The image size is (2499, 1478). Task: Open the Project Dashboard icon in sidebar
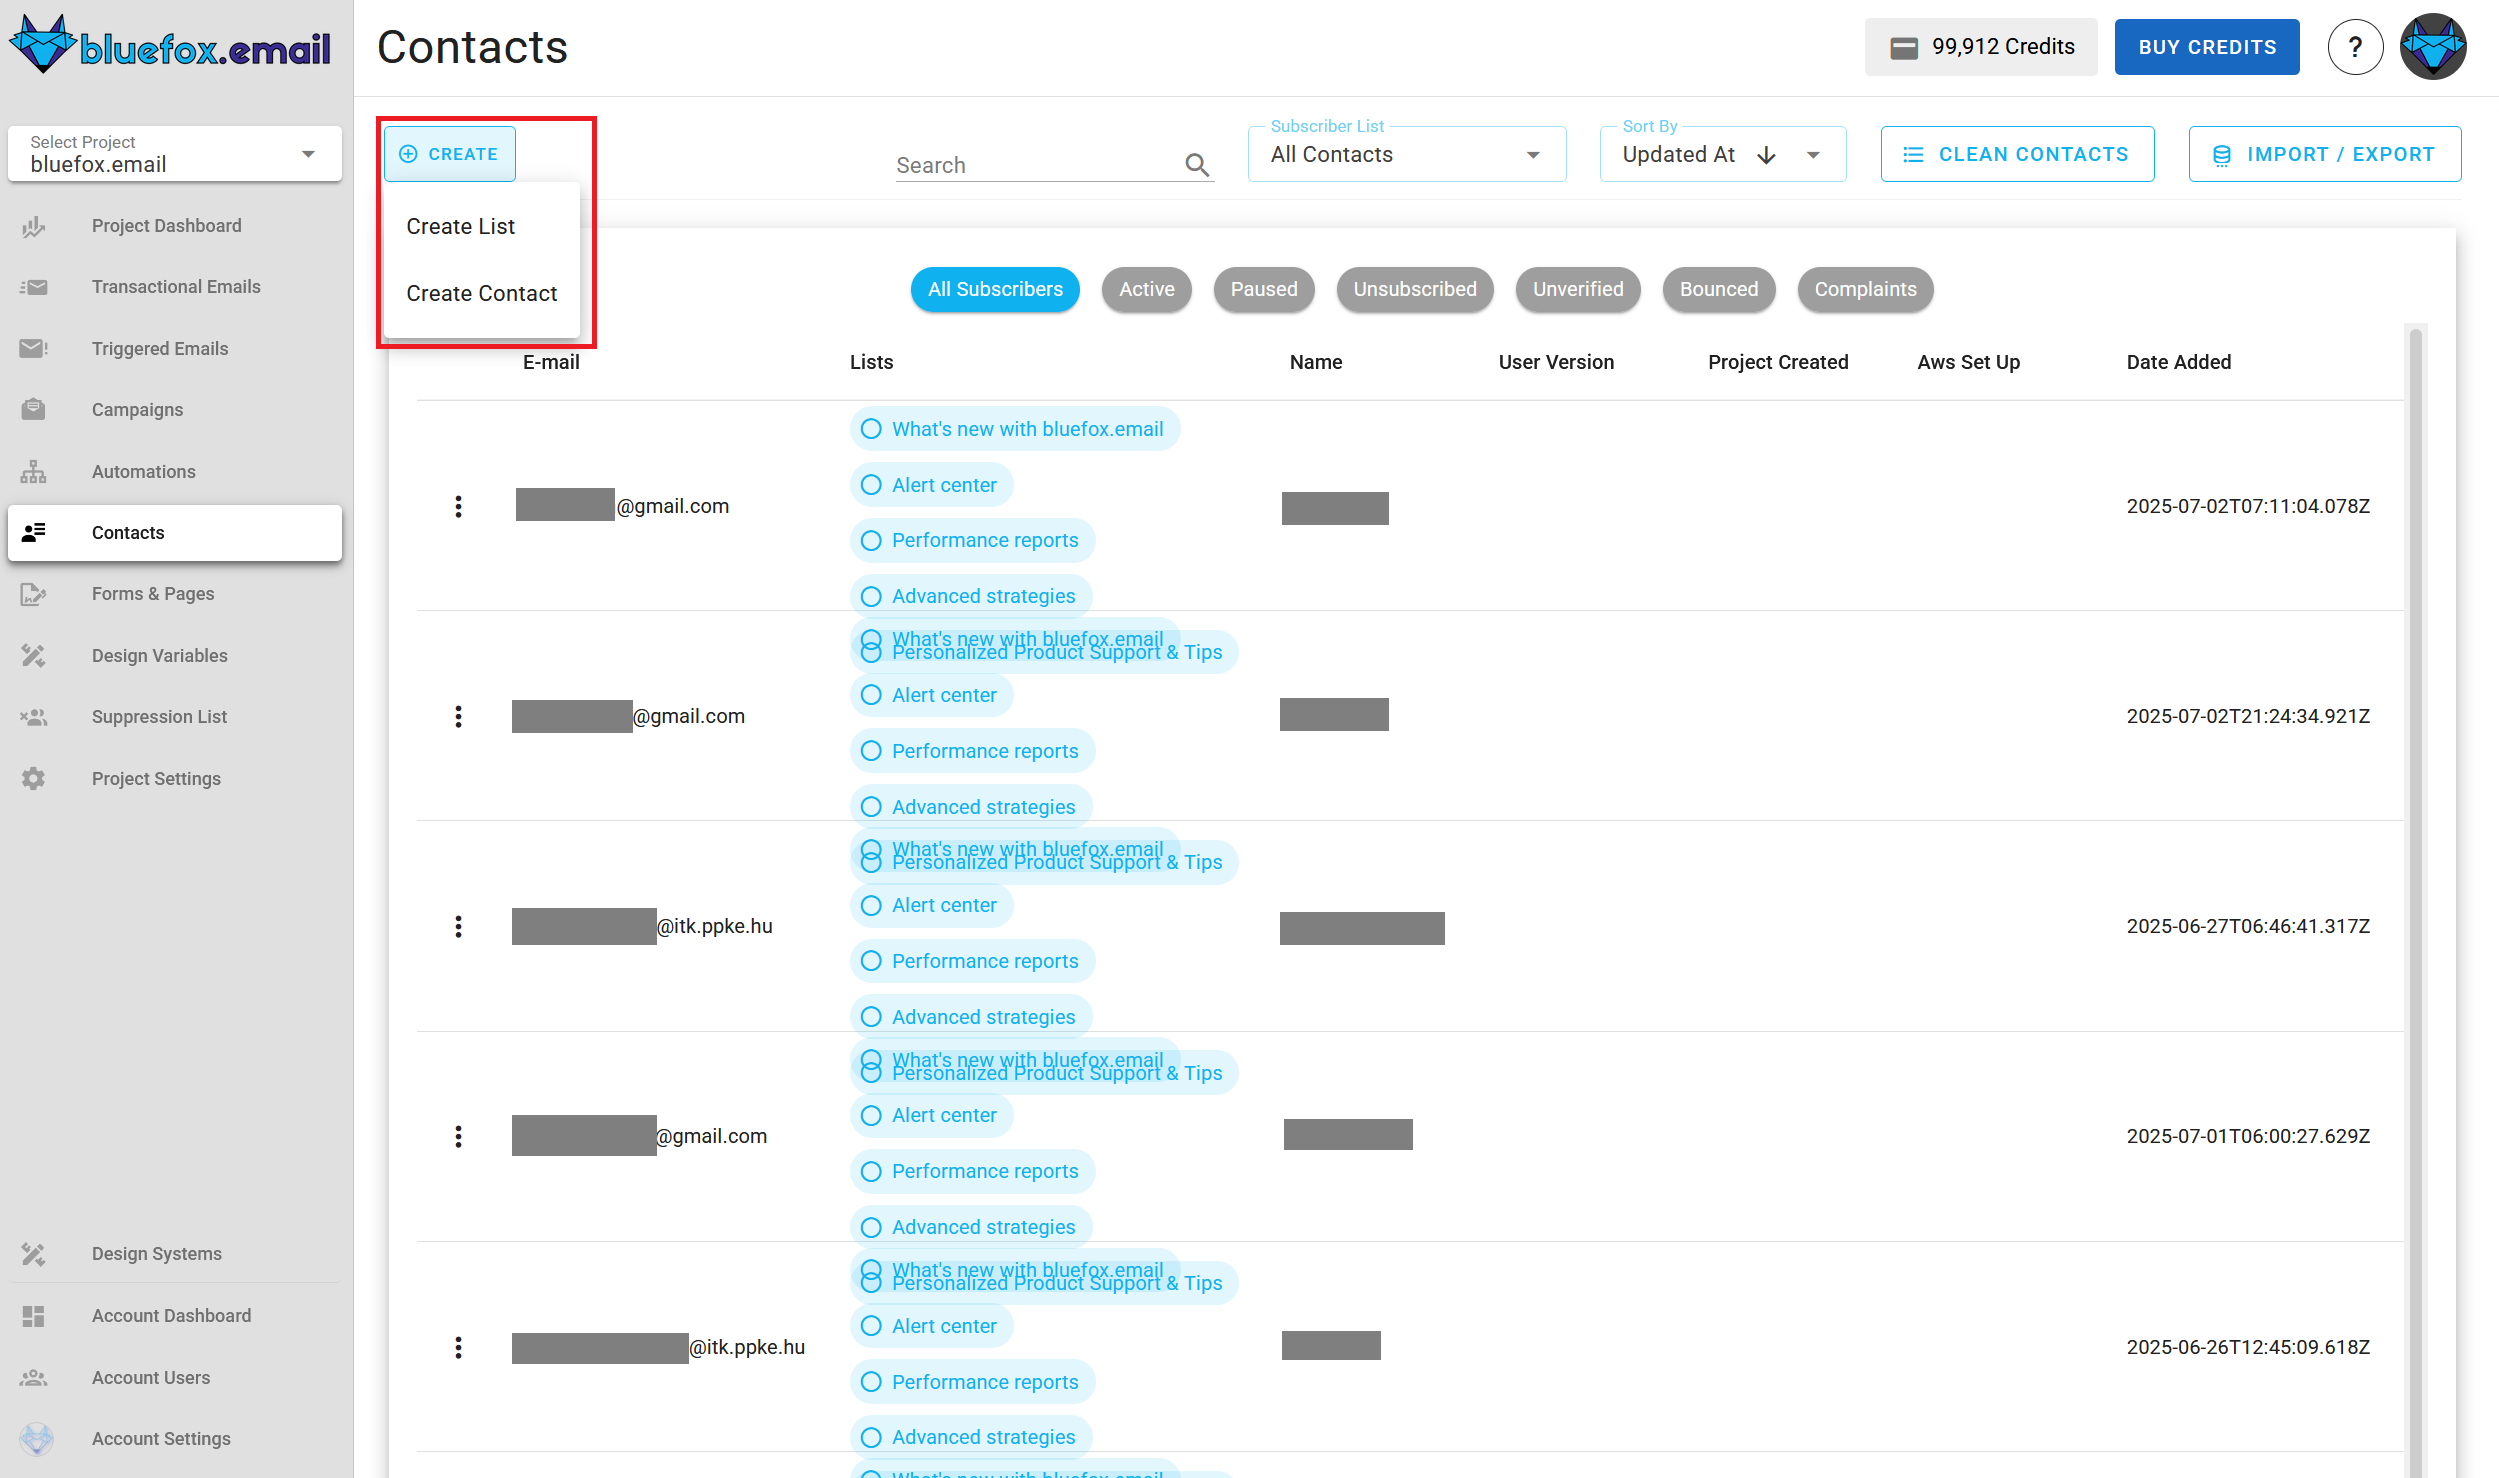[34, 226]
